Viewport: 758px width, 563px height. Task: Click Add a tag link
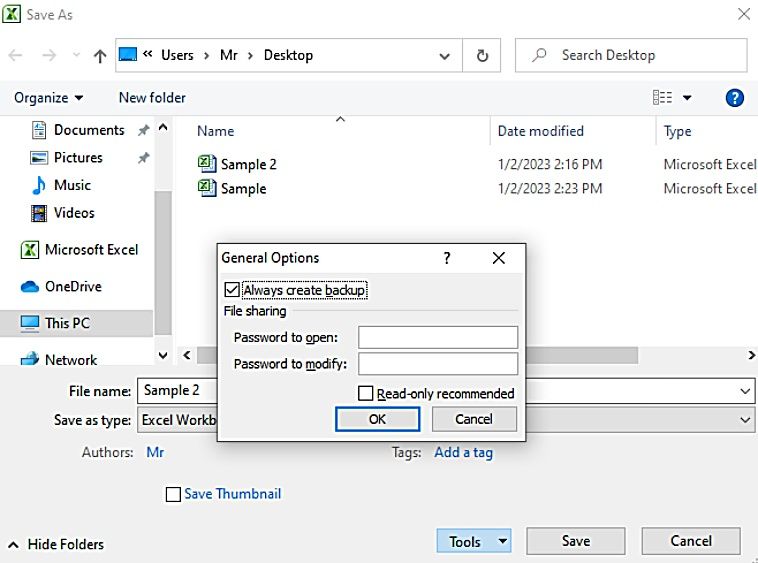pyautogui.click(x=463, y=452)
